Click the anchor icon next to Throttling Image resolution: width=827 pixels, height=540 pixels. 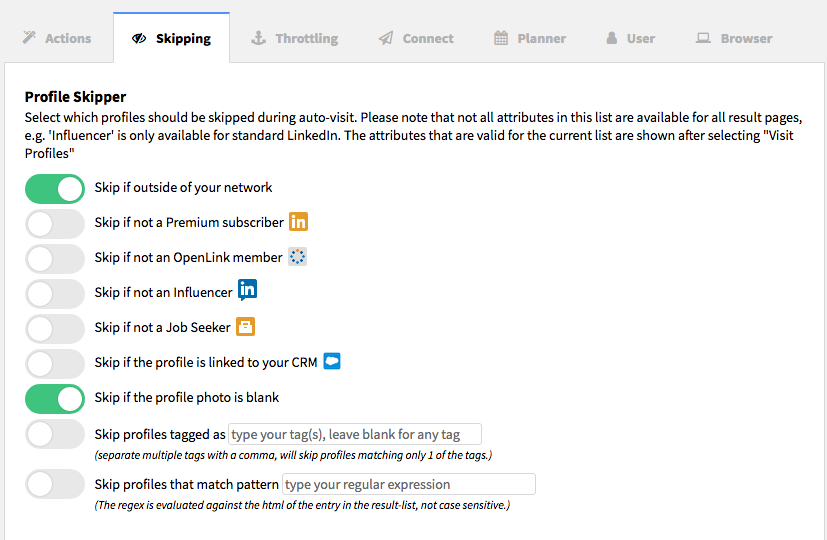258,38
